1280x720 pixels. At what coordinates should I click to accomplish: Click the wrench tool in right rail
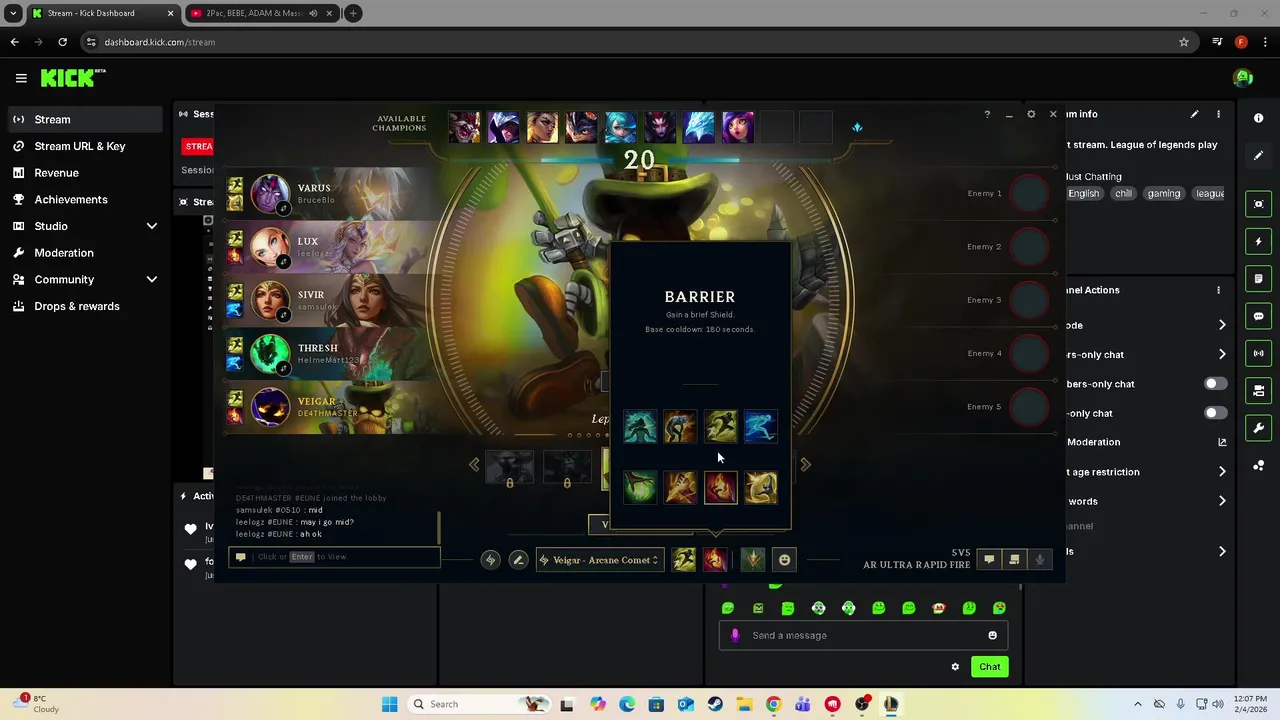tap(1259, 428)
